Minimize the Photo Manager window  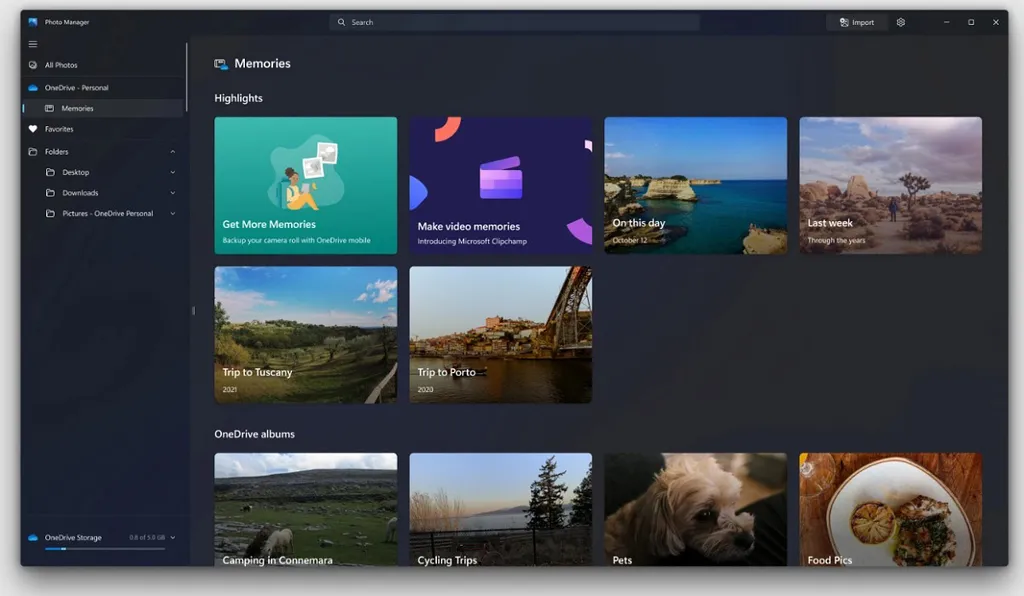pyautogui.click(x=946, y=22)
